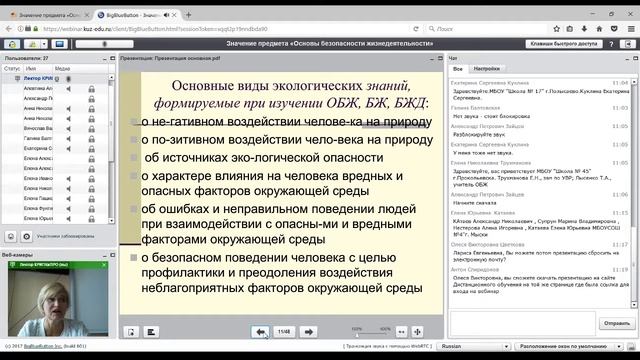Click the Pocket icon in browser toolbar
The width and height of the screenshot is (640, 360).
(x=614, y=29)
